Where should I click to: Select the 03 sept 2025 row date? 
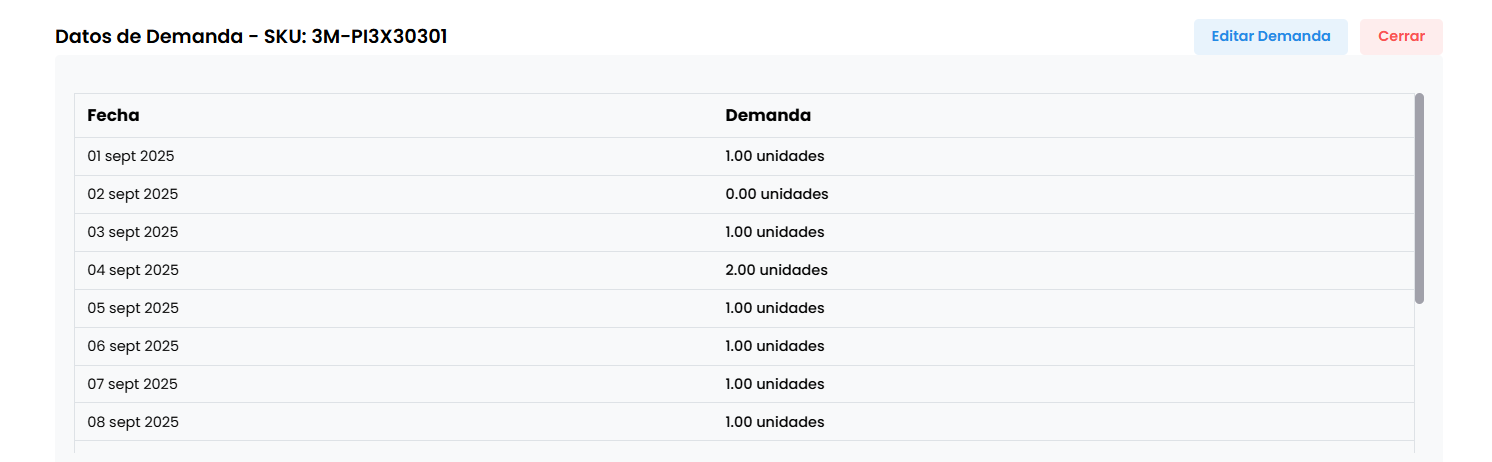tap(133, 233)
